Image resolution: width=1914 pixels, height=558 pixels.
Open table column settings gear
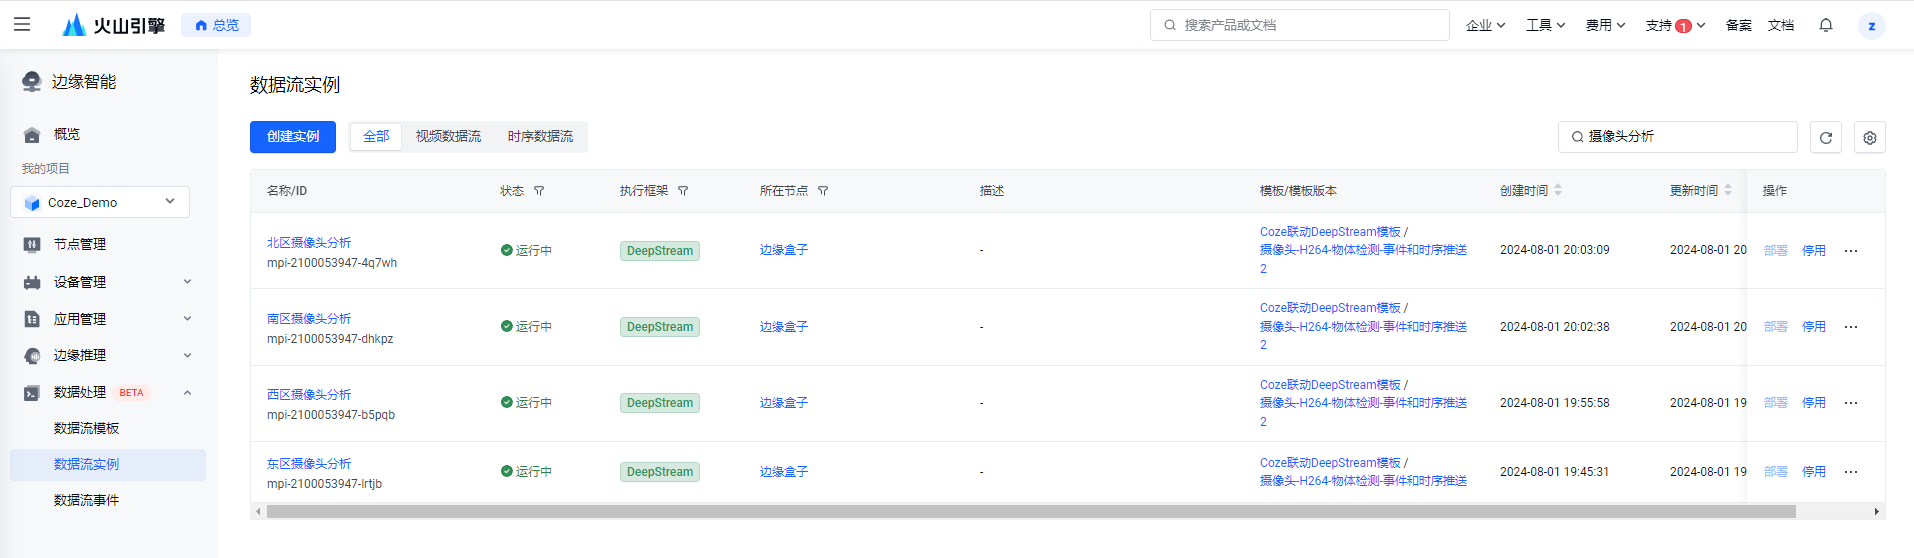point(1870,138)
